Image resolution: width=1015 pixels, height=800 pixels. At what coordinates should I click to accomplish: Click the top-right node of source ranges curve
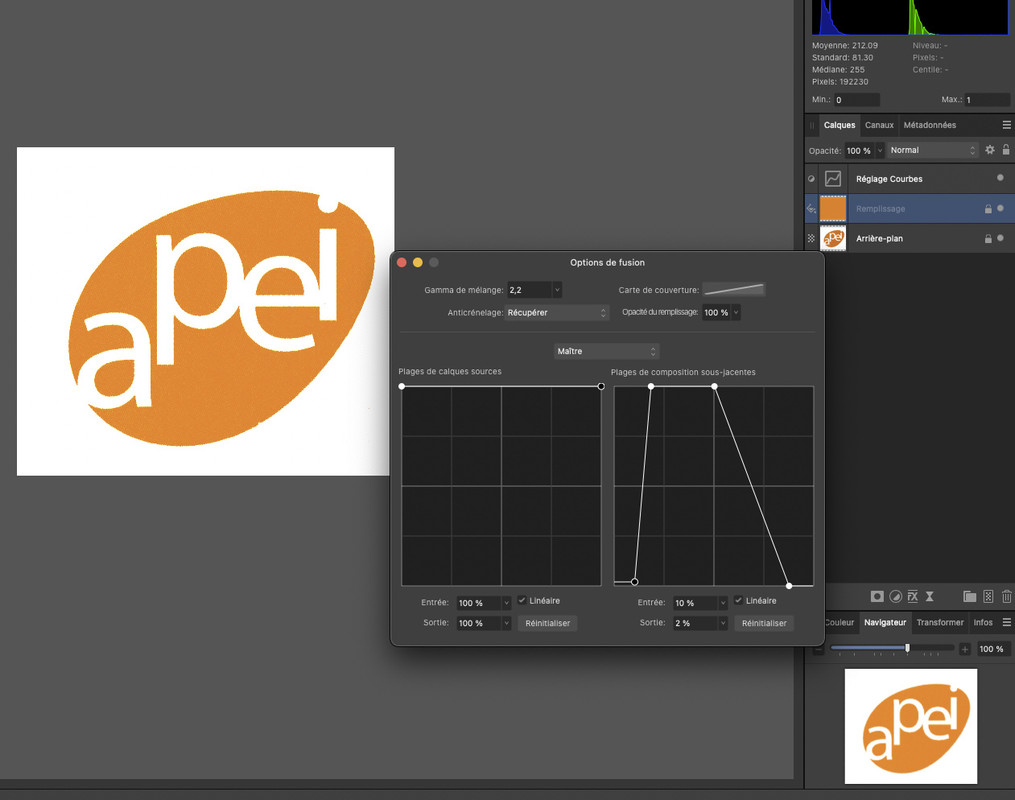click(x=601, y=386)
